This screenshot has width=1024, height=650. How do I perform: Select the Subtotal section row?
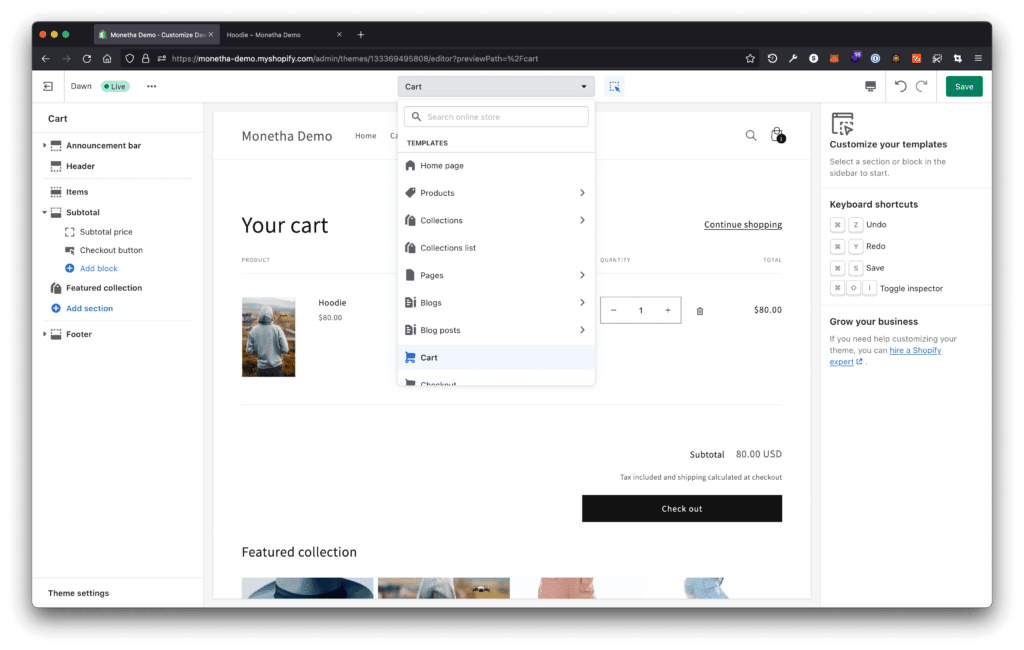(82, 212)
